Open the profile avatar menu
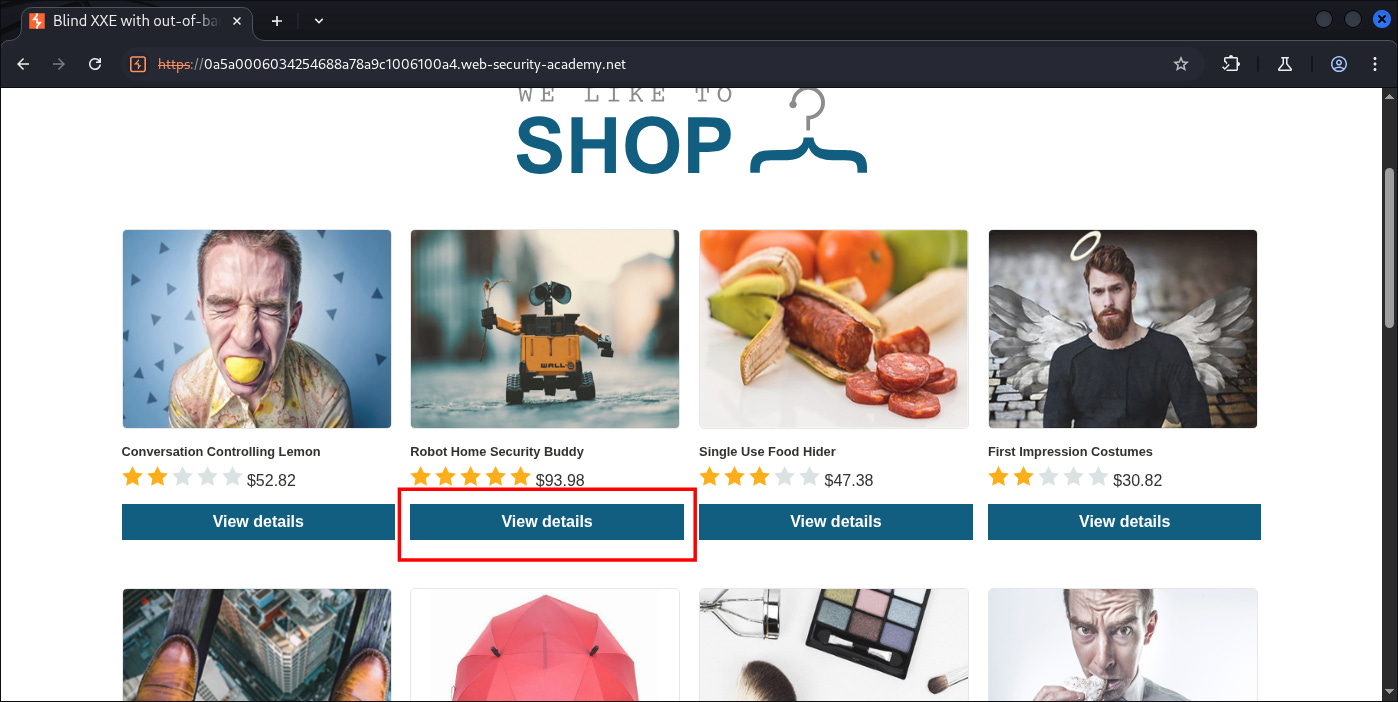 tap(1339, 64)
